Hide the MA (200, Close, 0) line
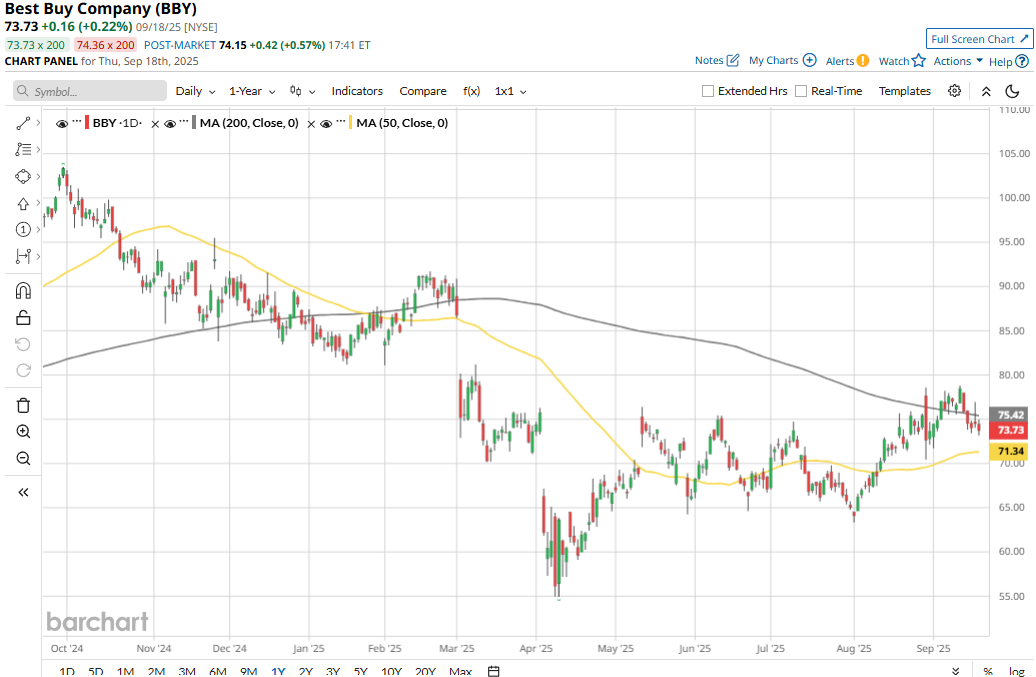Image resolution: width=1036 pixels, height=677 pixels. [x=170, y=124]
